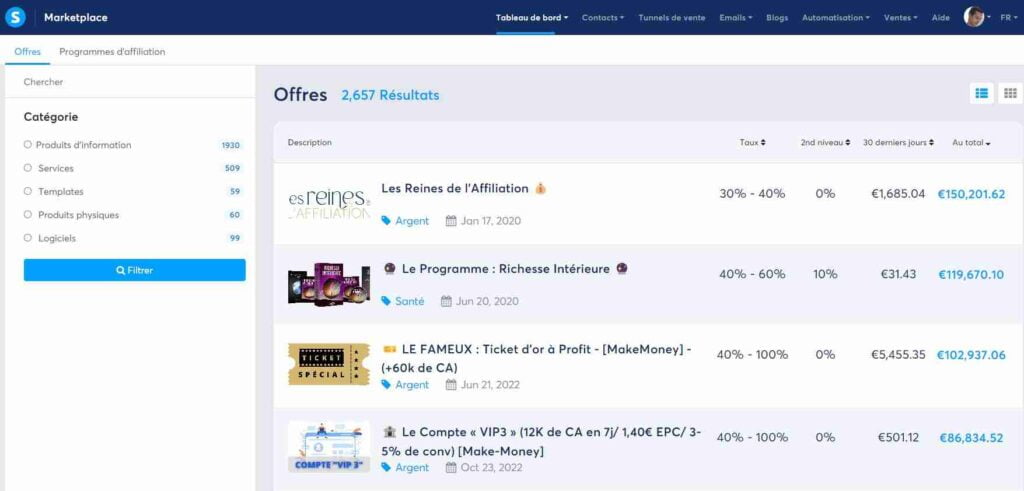
Task: Click calendar icon beside Jun 20, 2020
Action: pyautogui.click(x=447, y=301)
